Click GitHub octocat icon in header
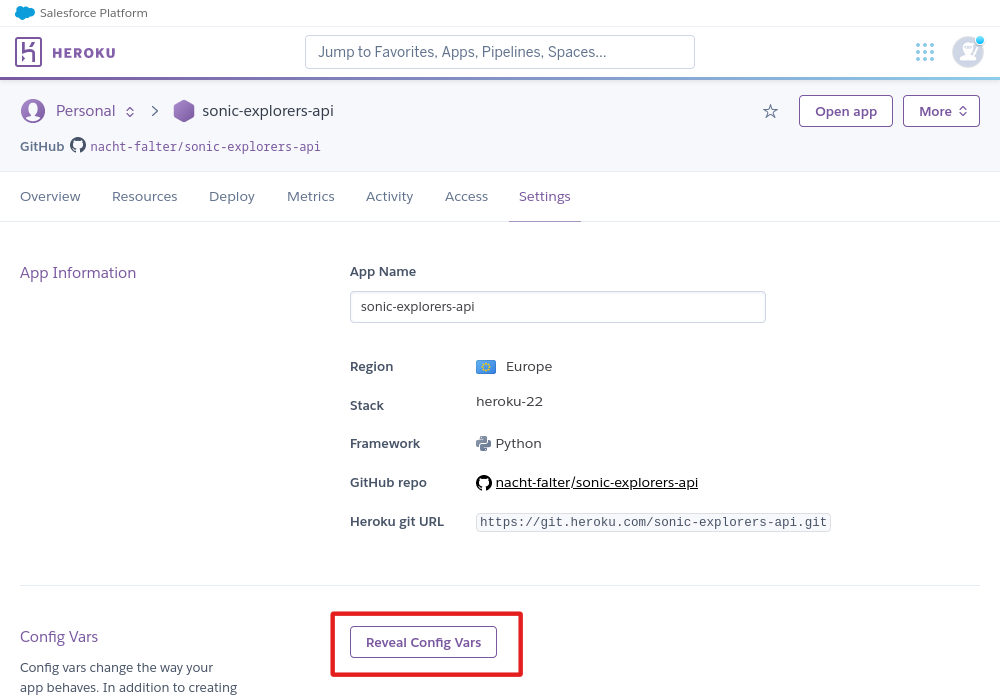 coord(78,145)
